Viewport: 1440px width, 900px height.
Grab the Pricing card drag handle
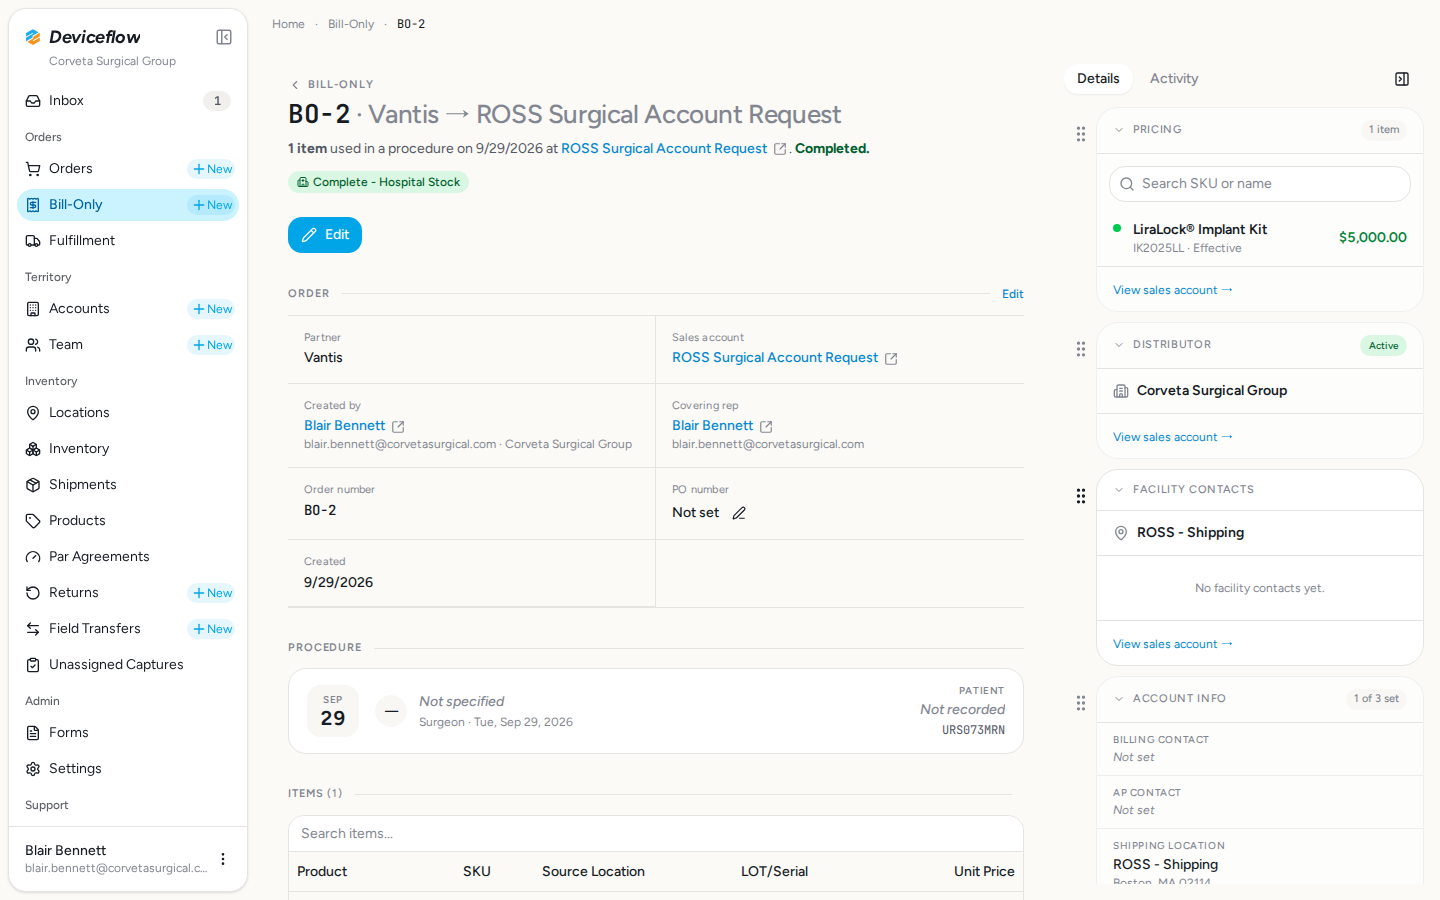(x=1081, y=134)
